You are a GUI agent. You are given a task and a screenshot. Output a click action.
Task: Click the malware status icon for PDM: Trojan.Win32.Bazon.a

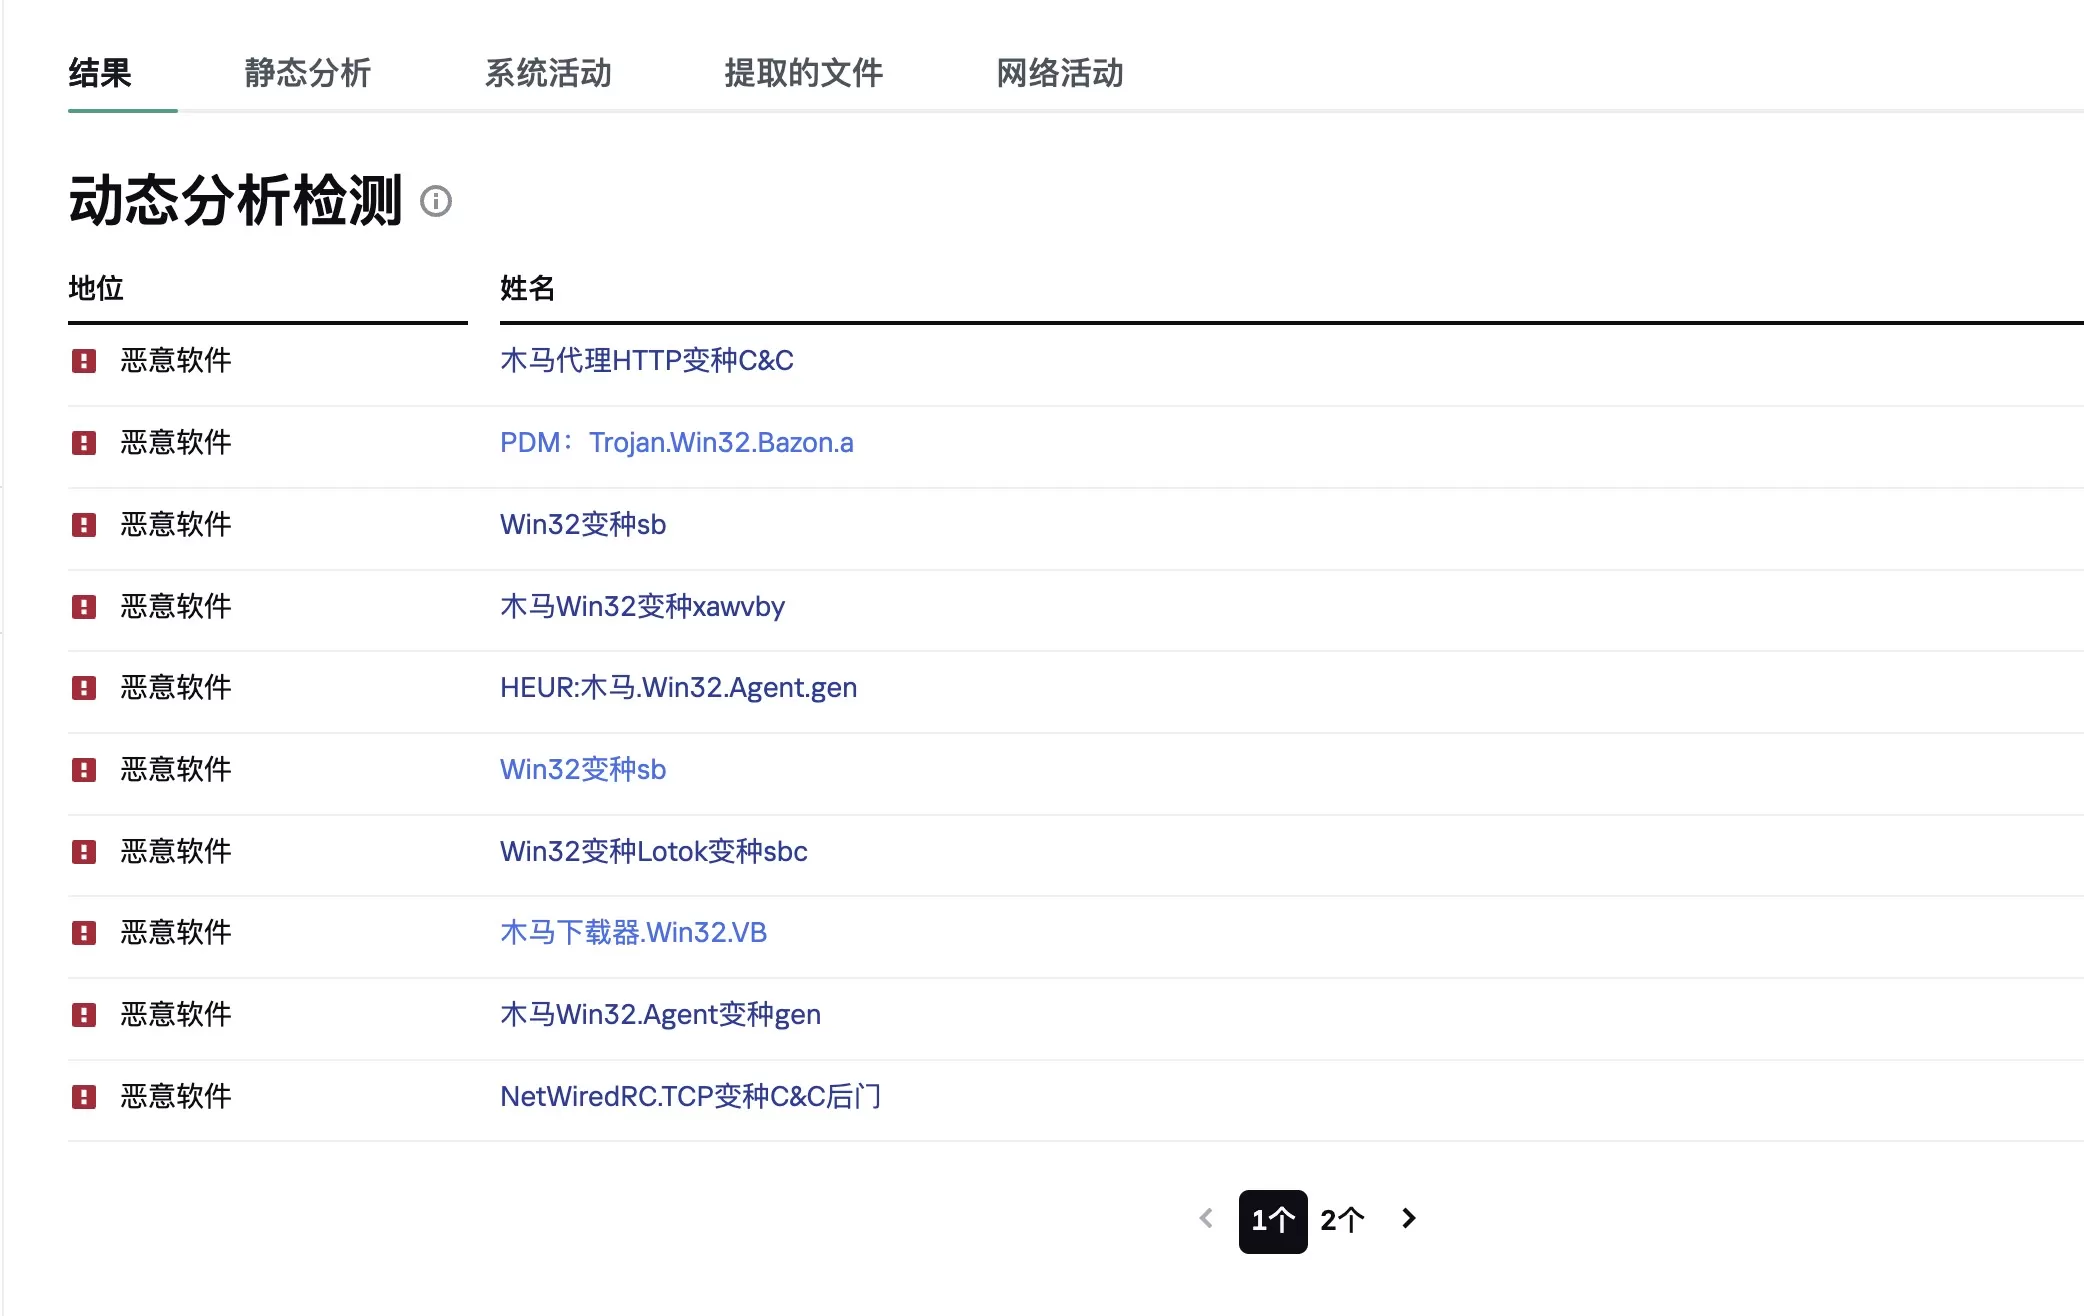(x=84, y=442)
